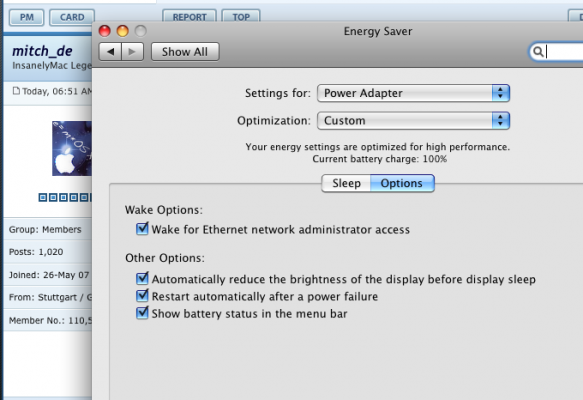Screen dimensions: 583x400
Task: Open mitch_de username profile link
Action: [x=42, y=51]
